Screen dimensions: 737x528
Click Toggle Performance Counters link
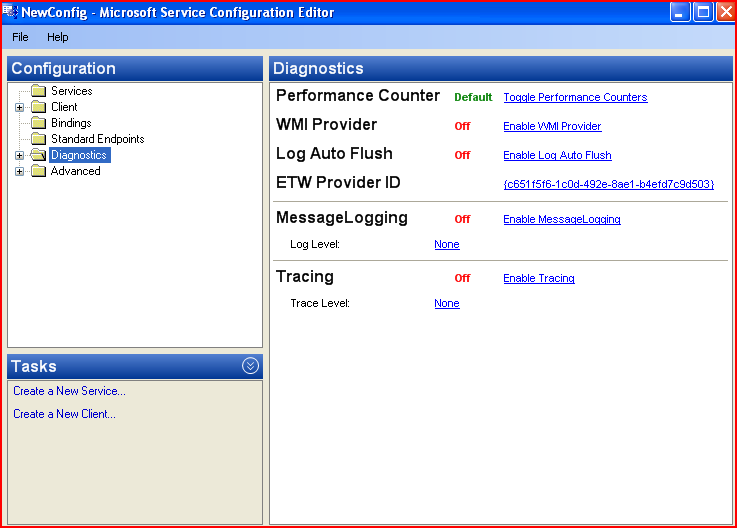[x=575, y=97]
